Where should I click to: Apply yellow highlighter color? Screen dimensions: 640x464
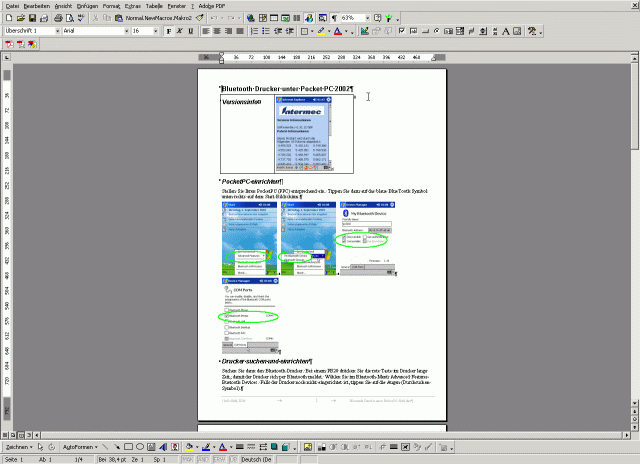(321, 31)
